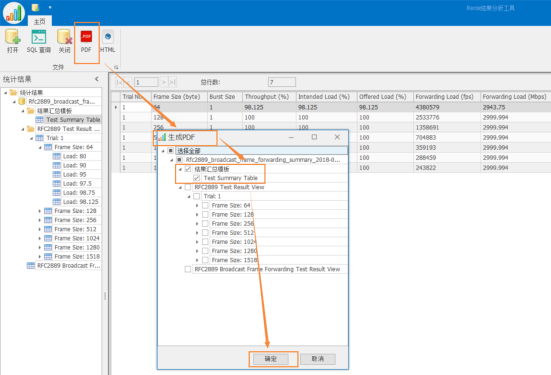Image resolution: width=551 pixels, height=375 pixels.
Task: Select Load: 97.5 table icon in tree
Action: point(57,184)
